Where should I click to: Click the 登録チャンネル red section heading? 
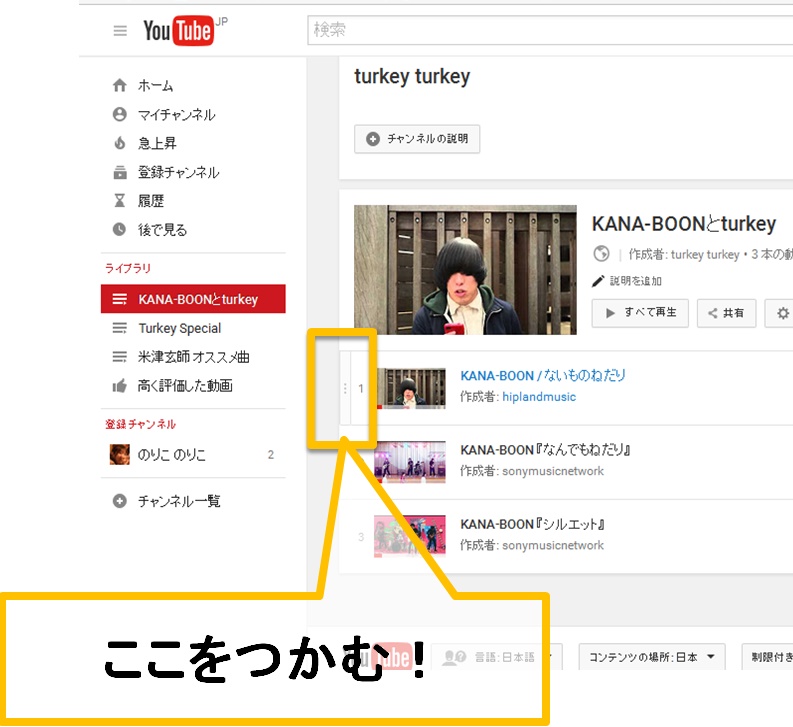[x=140, y=424]
